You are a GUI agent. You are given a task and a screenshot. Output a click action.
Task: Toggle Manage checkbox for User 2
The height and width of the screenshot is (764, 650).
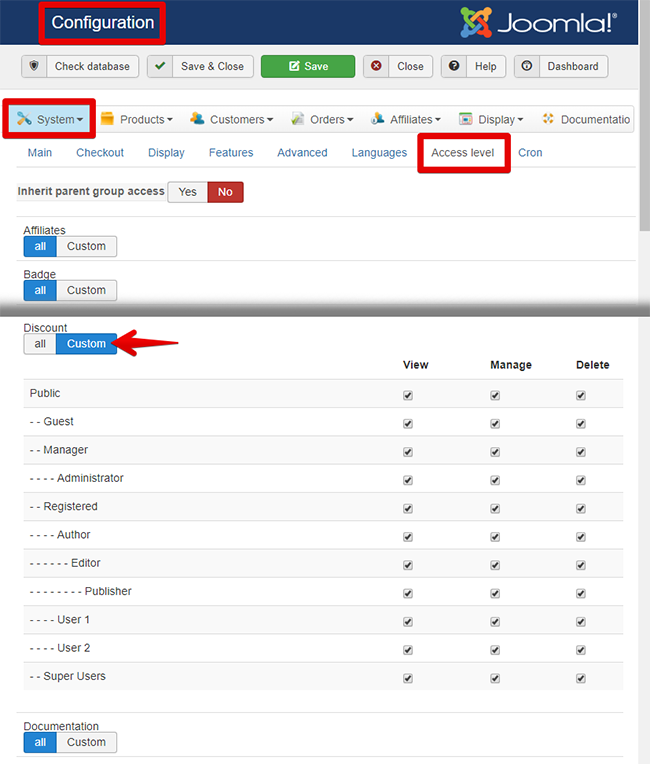[x=495, y=649]
